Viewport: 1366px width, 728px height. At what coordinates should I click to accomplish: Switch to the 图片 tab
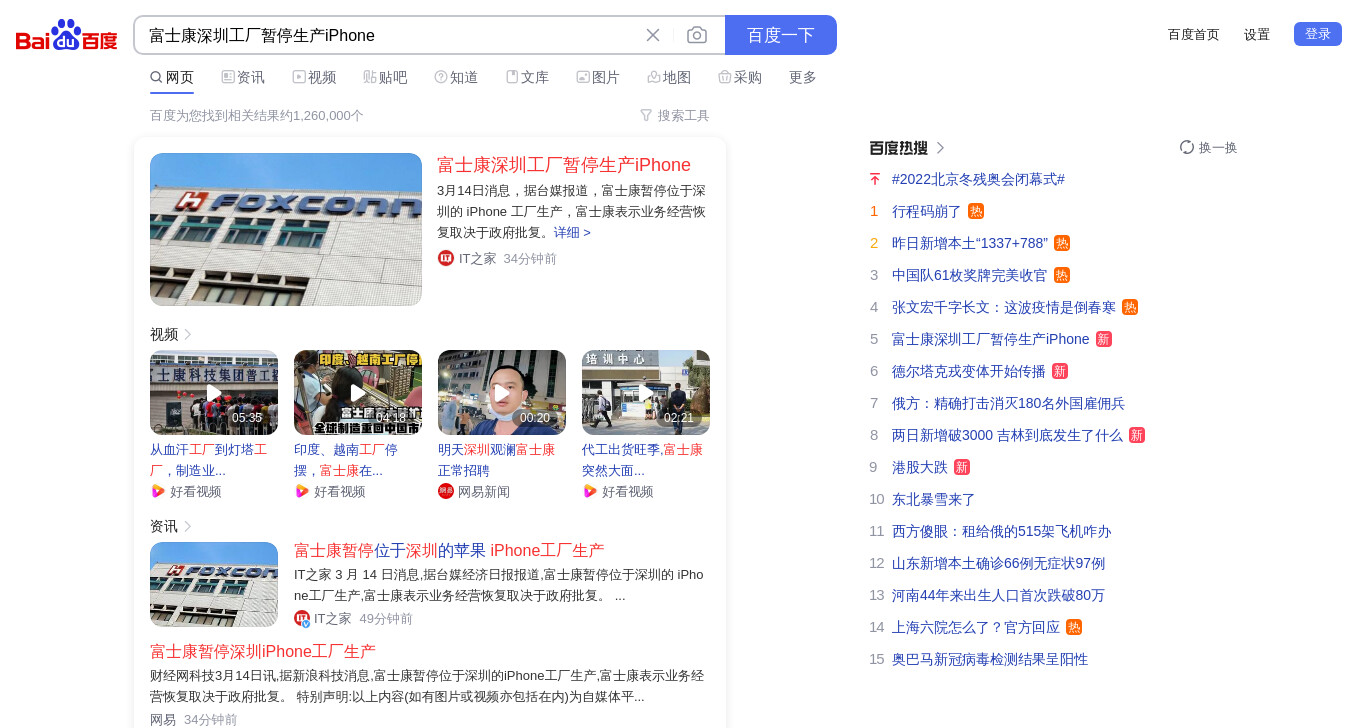click(x=598, y=77)
